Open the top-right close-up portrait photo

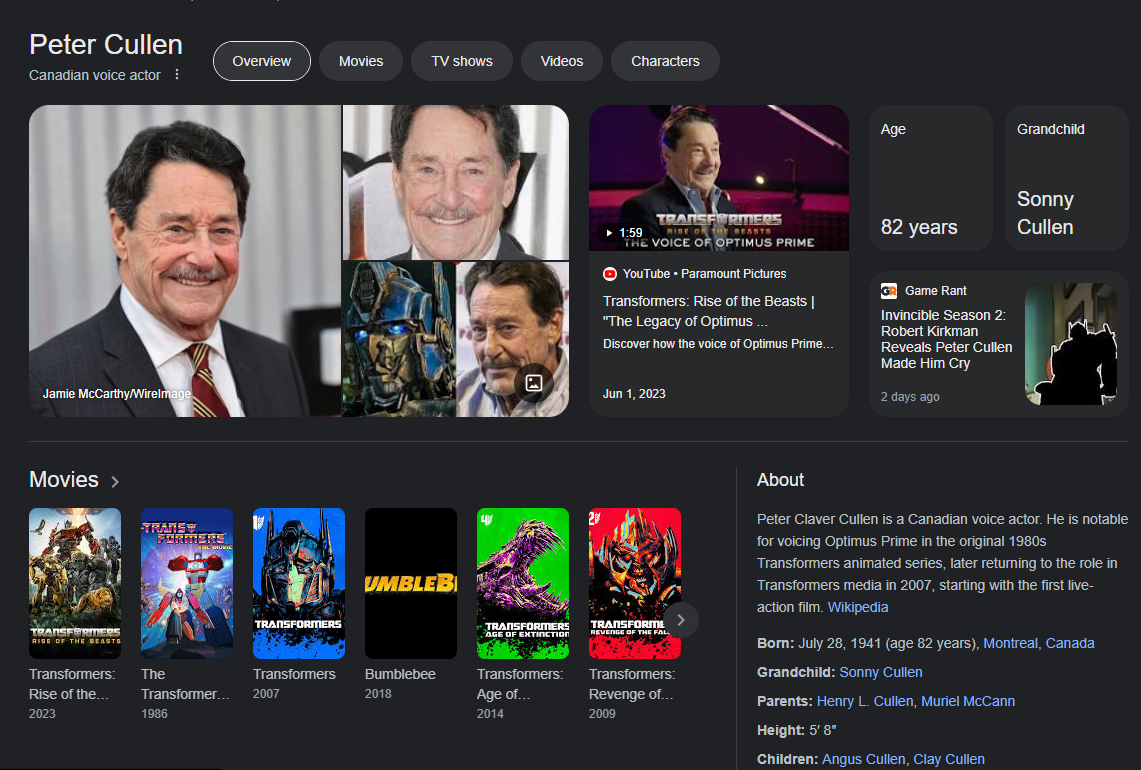click(456, 183)
